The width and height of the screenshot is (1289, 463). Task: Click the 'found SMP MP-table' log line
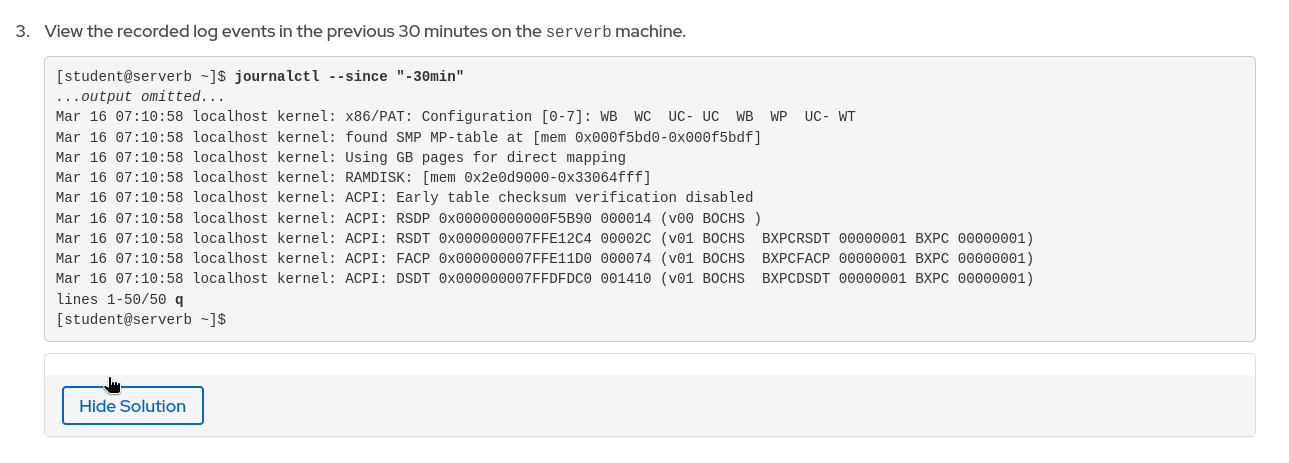(408, 137)
